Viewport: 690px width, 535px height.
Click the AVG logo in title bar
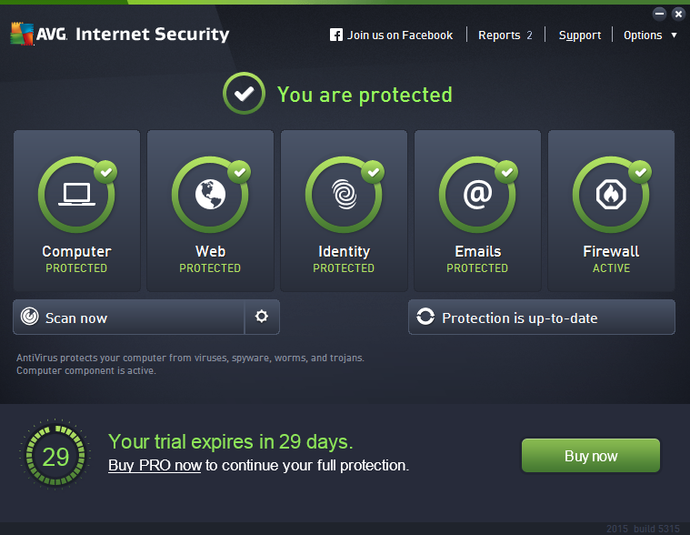coord(35,34)
